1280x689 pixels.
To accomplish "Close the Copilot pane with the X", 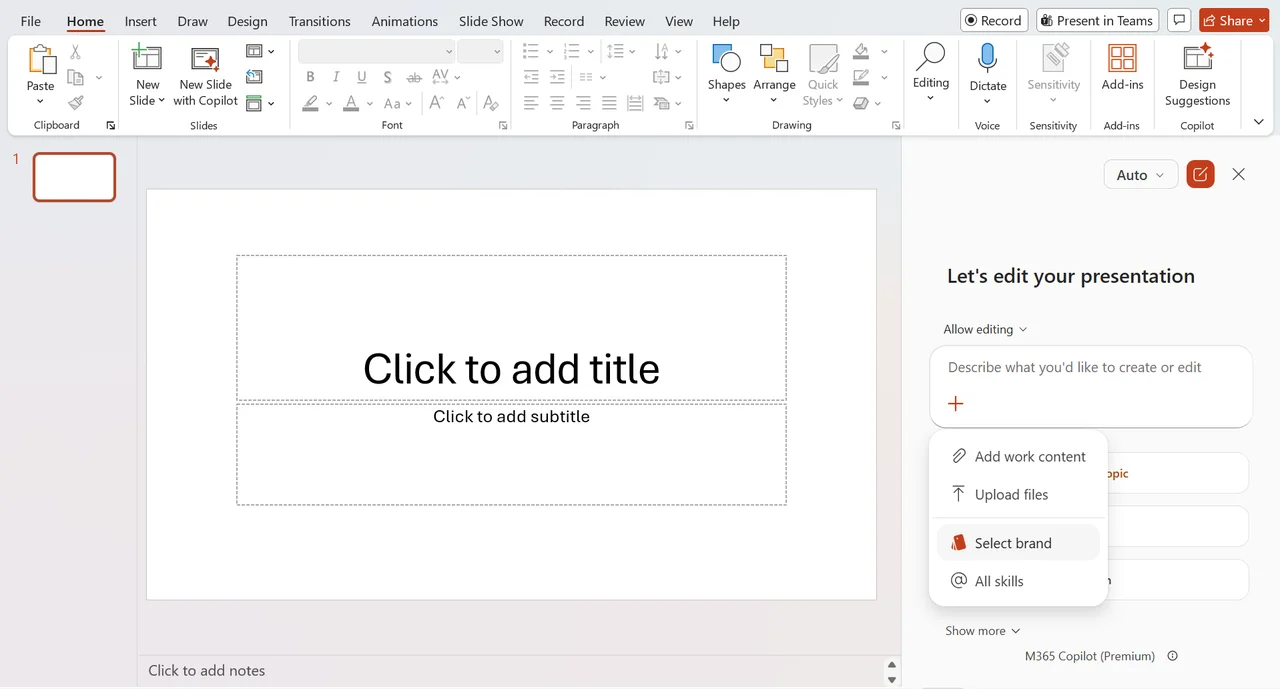I will 1238,174.
